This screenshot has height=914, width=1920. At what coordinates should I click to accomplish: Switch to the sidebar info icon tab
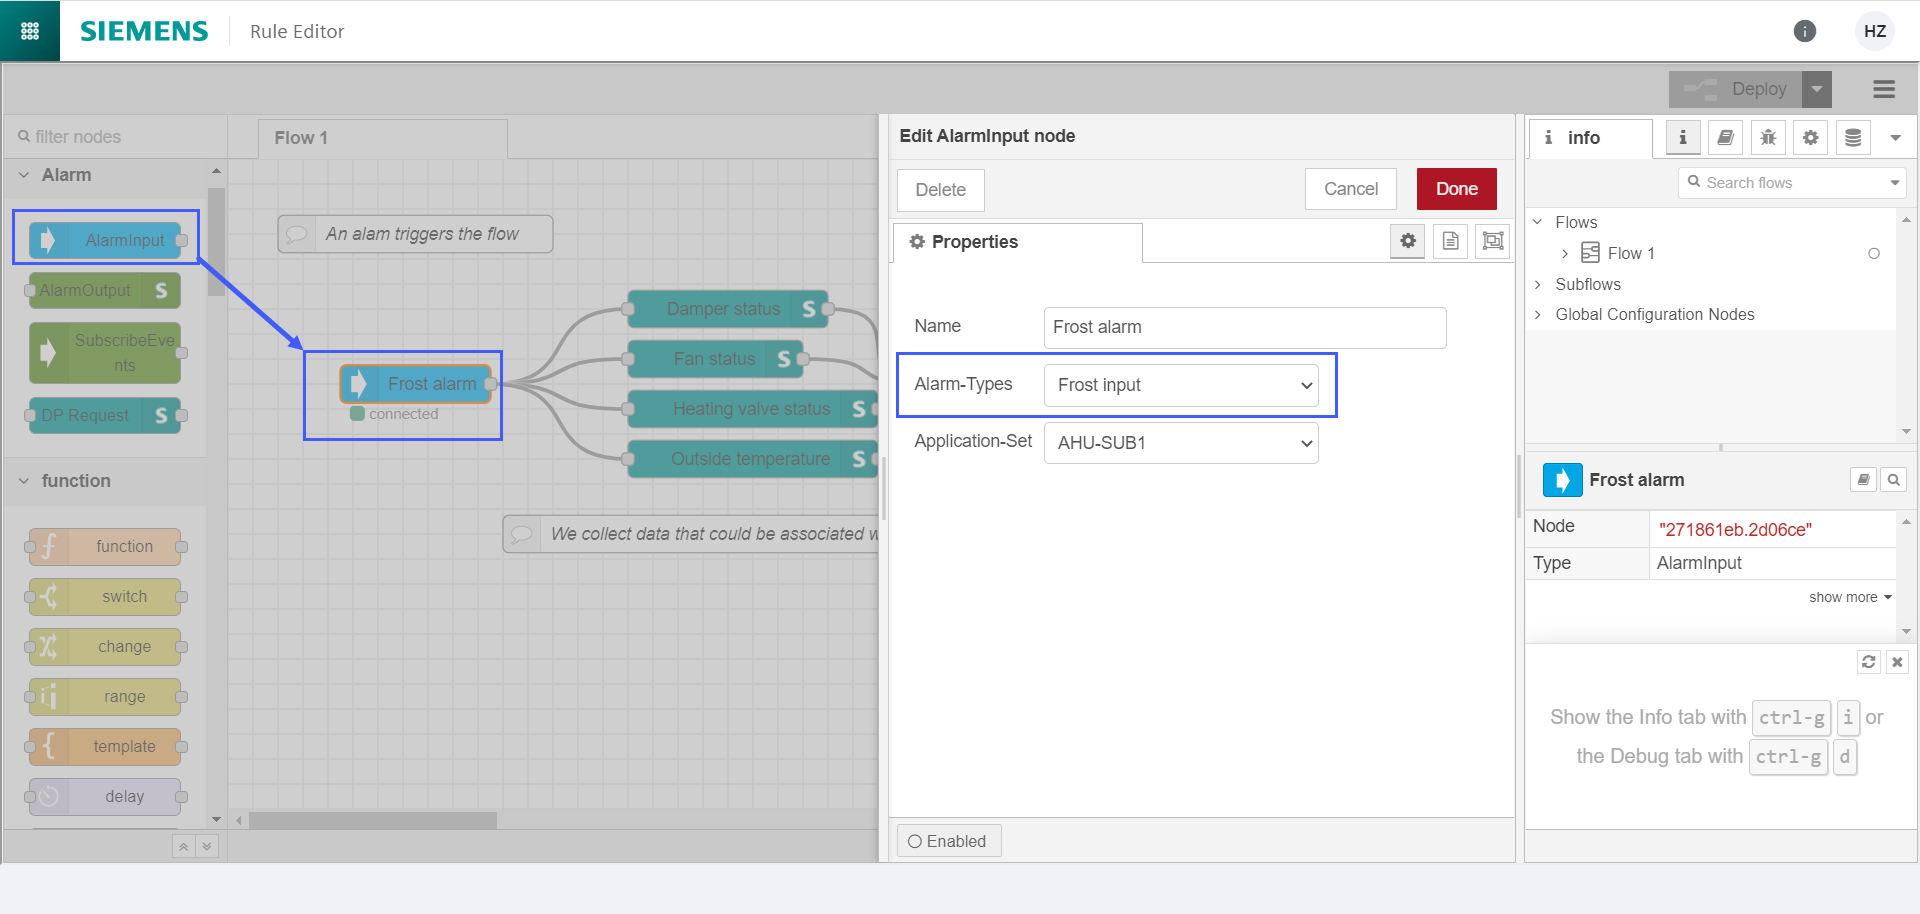(x=1683, y=138)
